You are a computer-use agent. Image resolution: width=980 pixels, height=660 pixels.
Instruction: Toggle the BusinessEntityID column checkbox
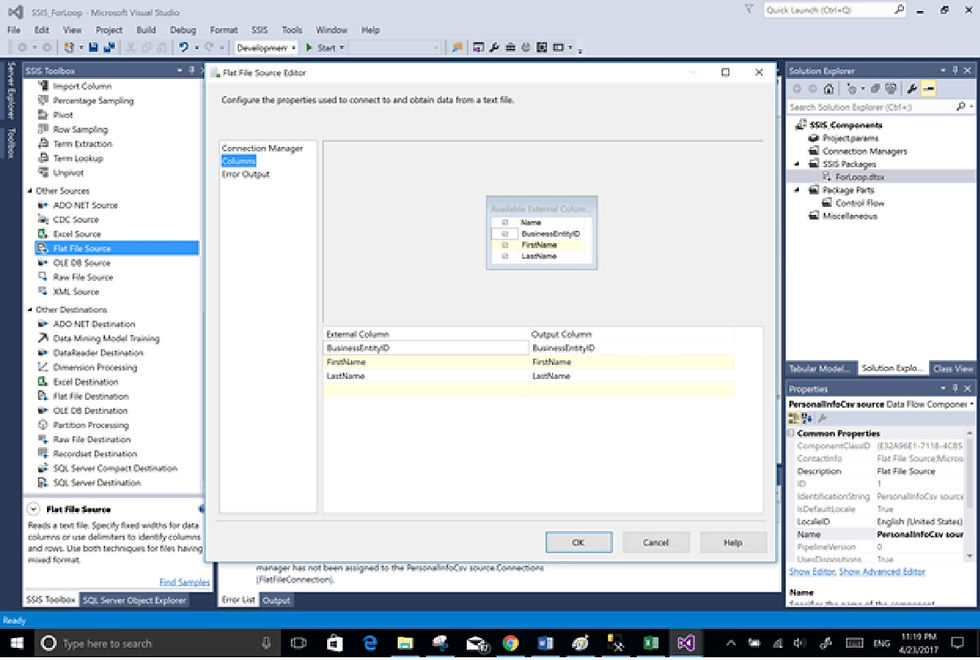(505, 234)
